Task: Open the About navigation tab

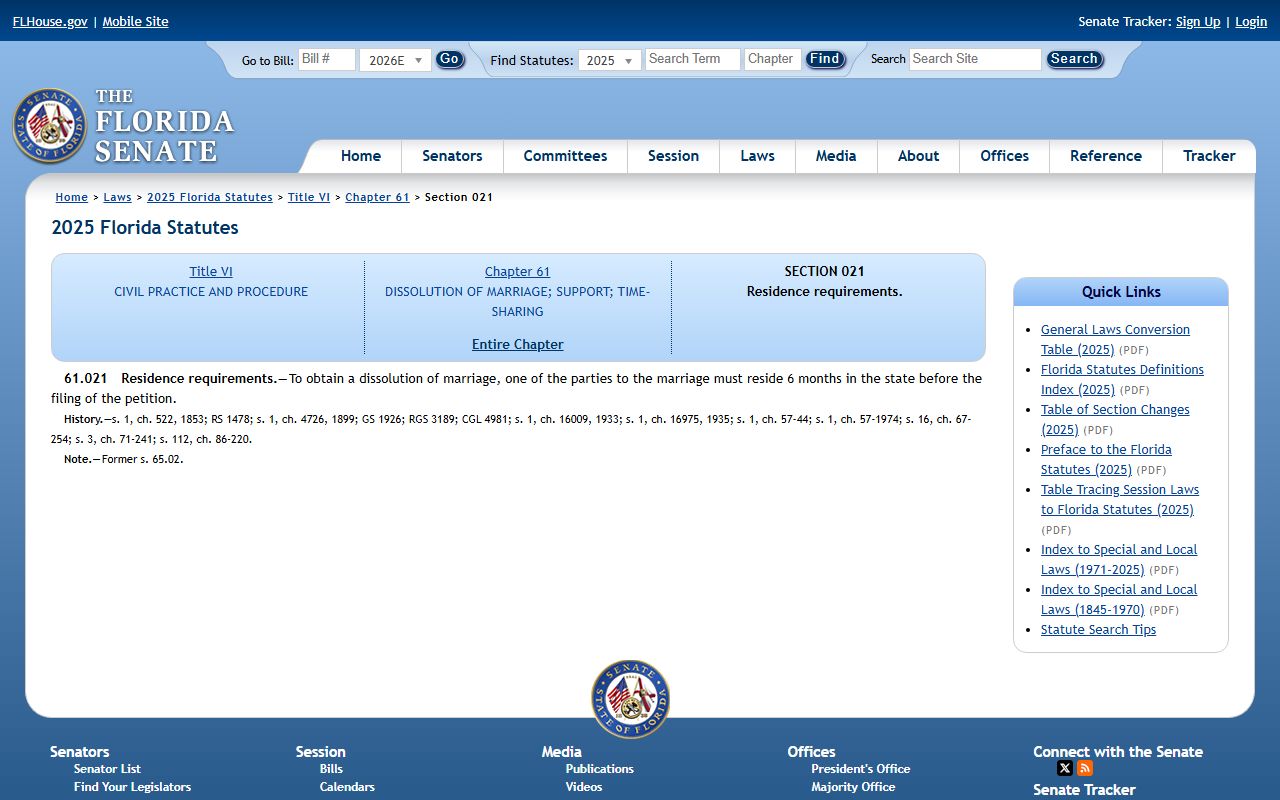Action: point(918,156)
